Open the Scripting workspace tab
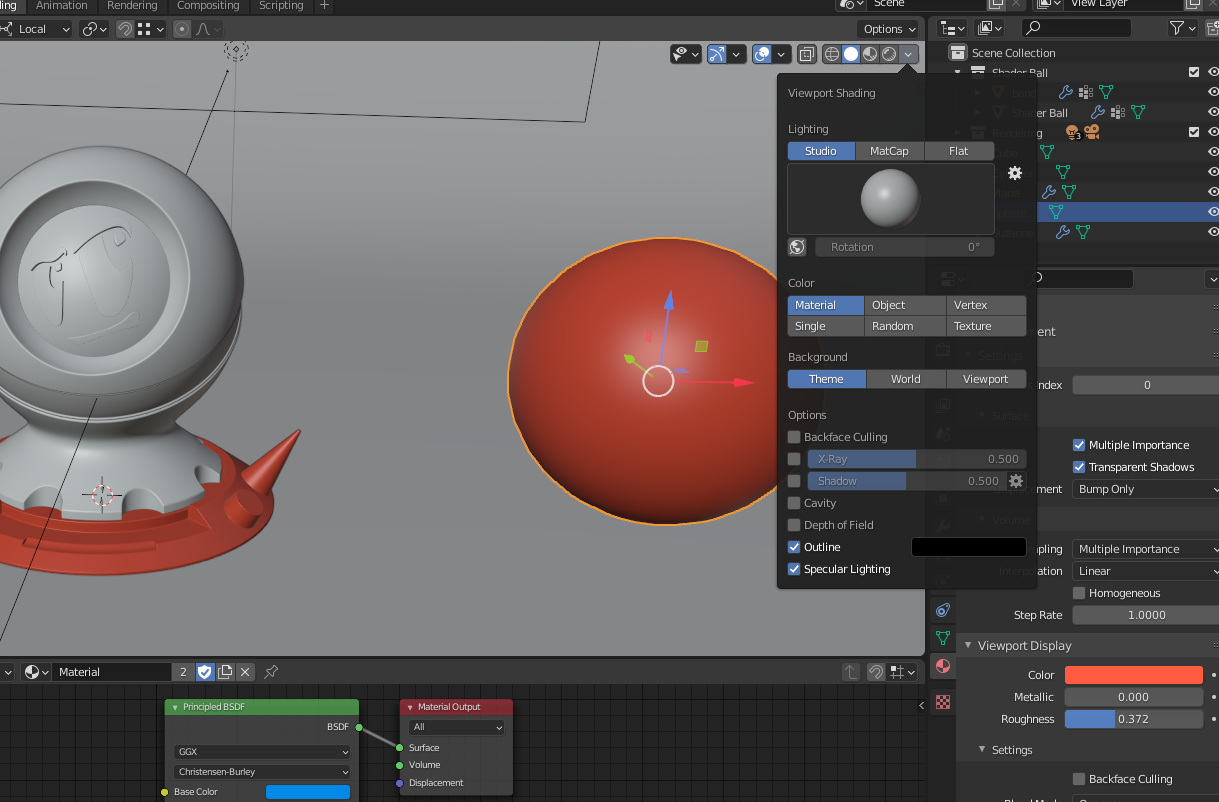1219x802 pixels. click(x=281, y=6)
